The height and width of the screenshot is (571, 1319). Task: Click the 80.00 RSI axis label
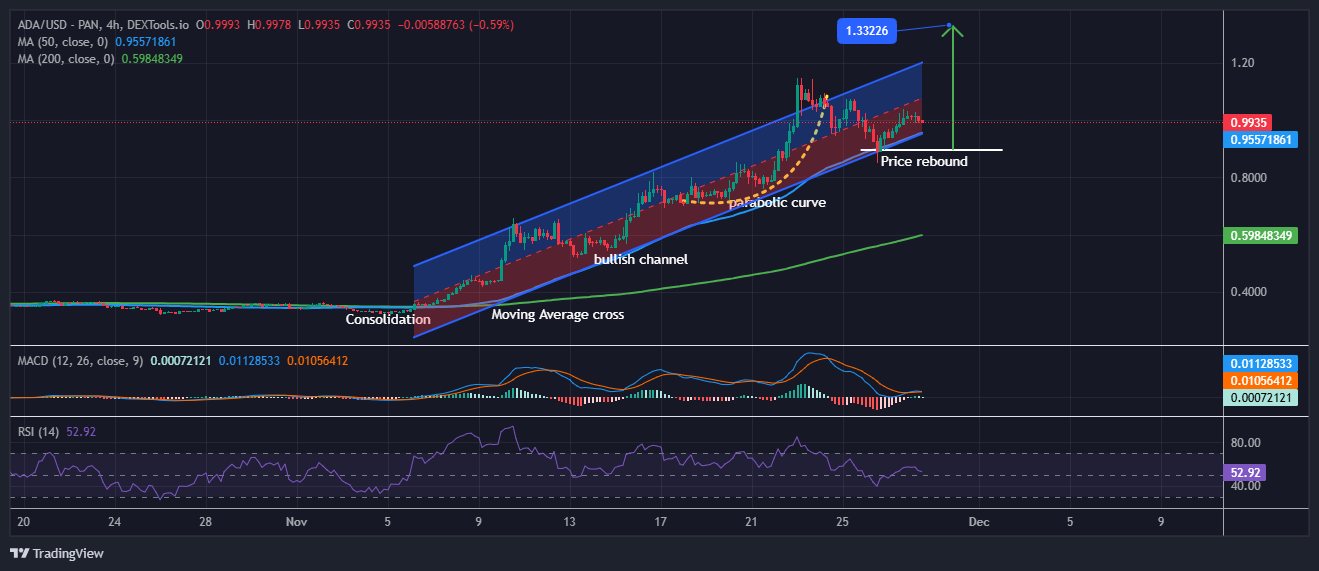click(1245, 443)
